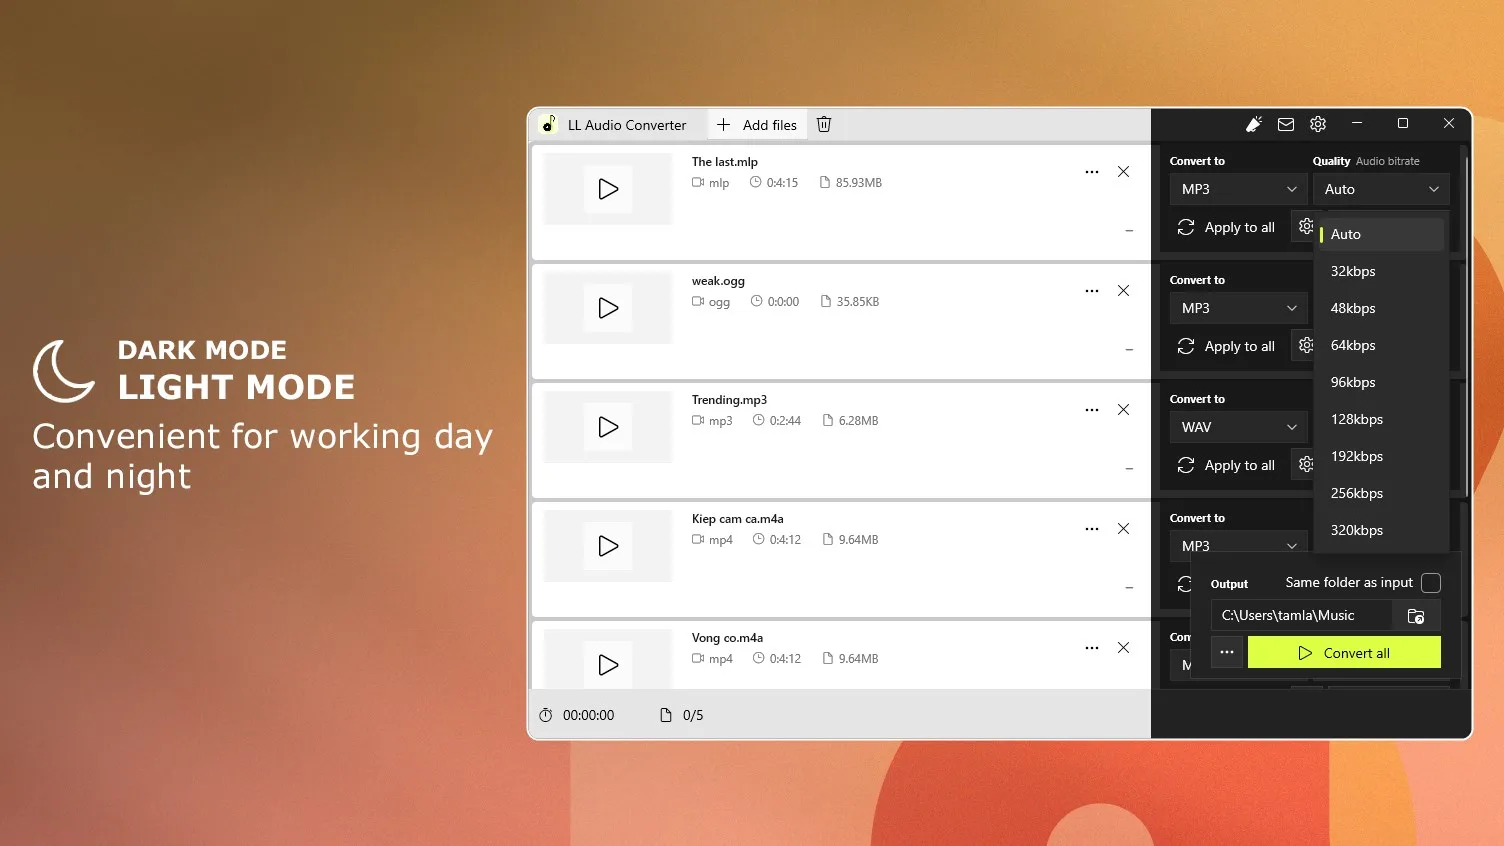Viewport: 1504px width, 846px height.
Task: Play Trending.mp3 preview
Action: (x=608, y=427)
